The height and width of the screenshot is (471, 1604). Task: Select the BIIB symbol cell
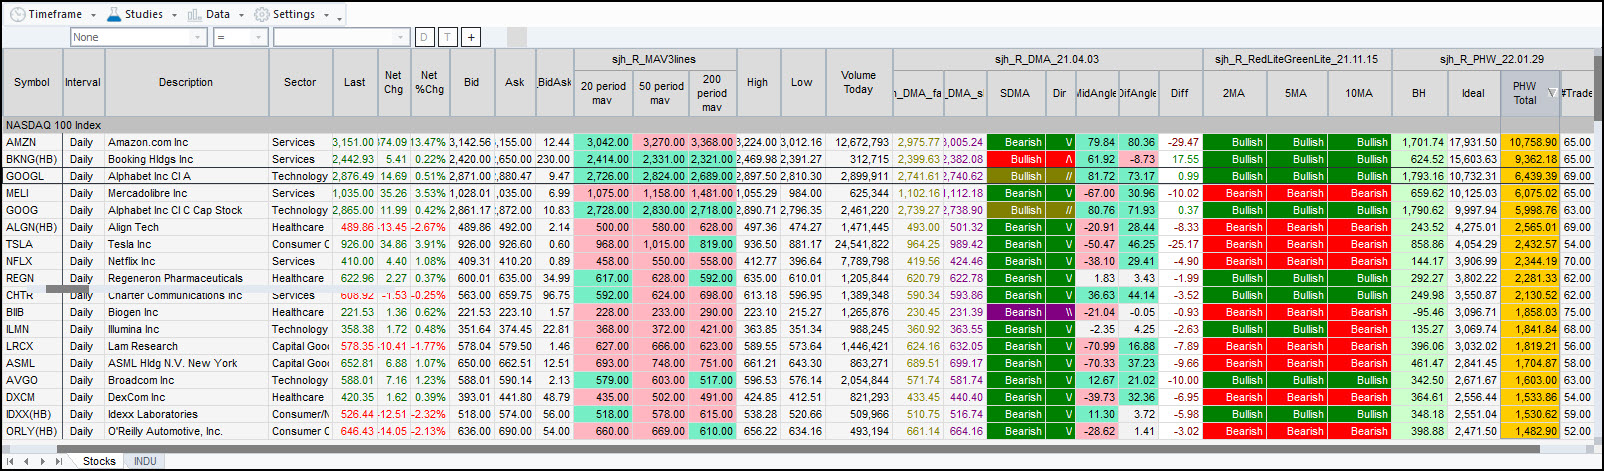32,312
